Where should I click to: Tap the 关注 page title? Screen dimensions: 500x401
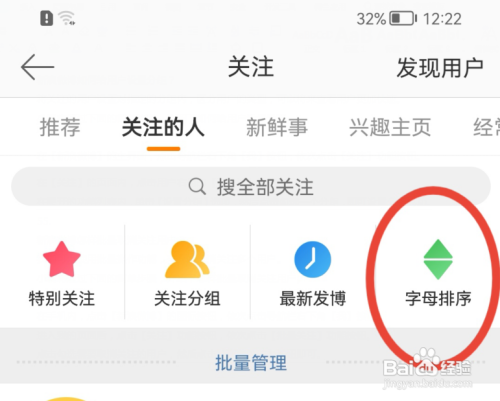251,67
